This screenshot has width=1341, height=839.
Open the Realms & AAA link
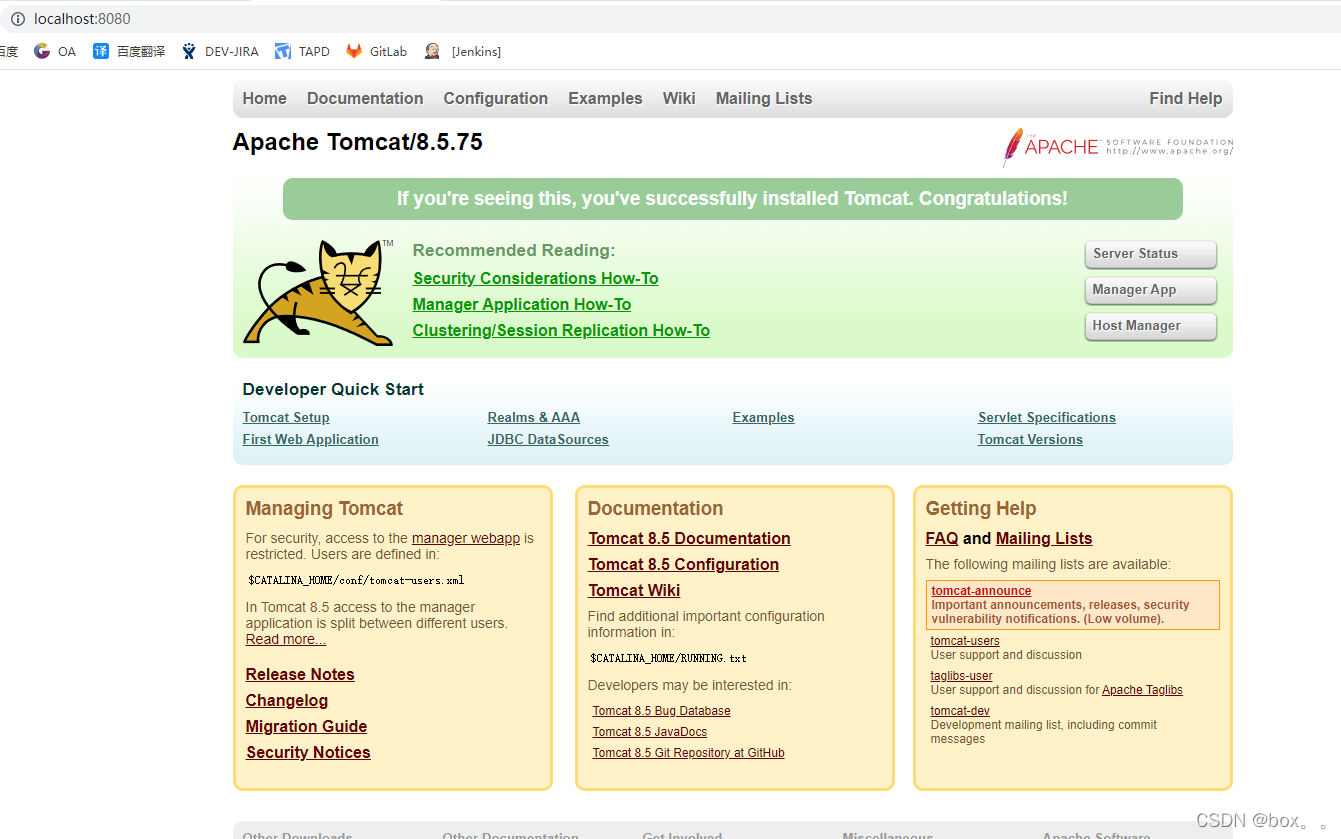[x=534, y=418]
